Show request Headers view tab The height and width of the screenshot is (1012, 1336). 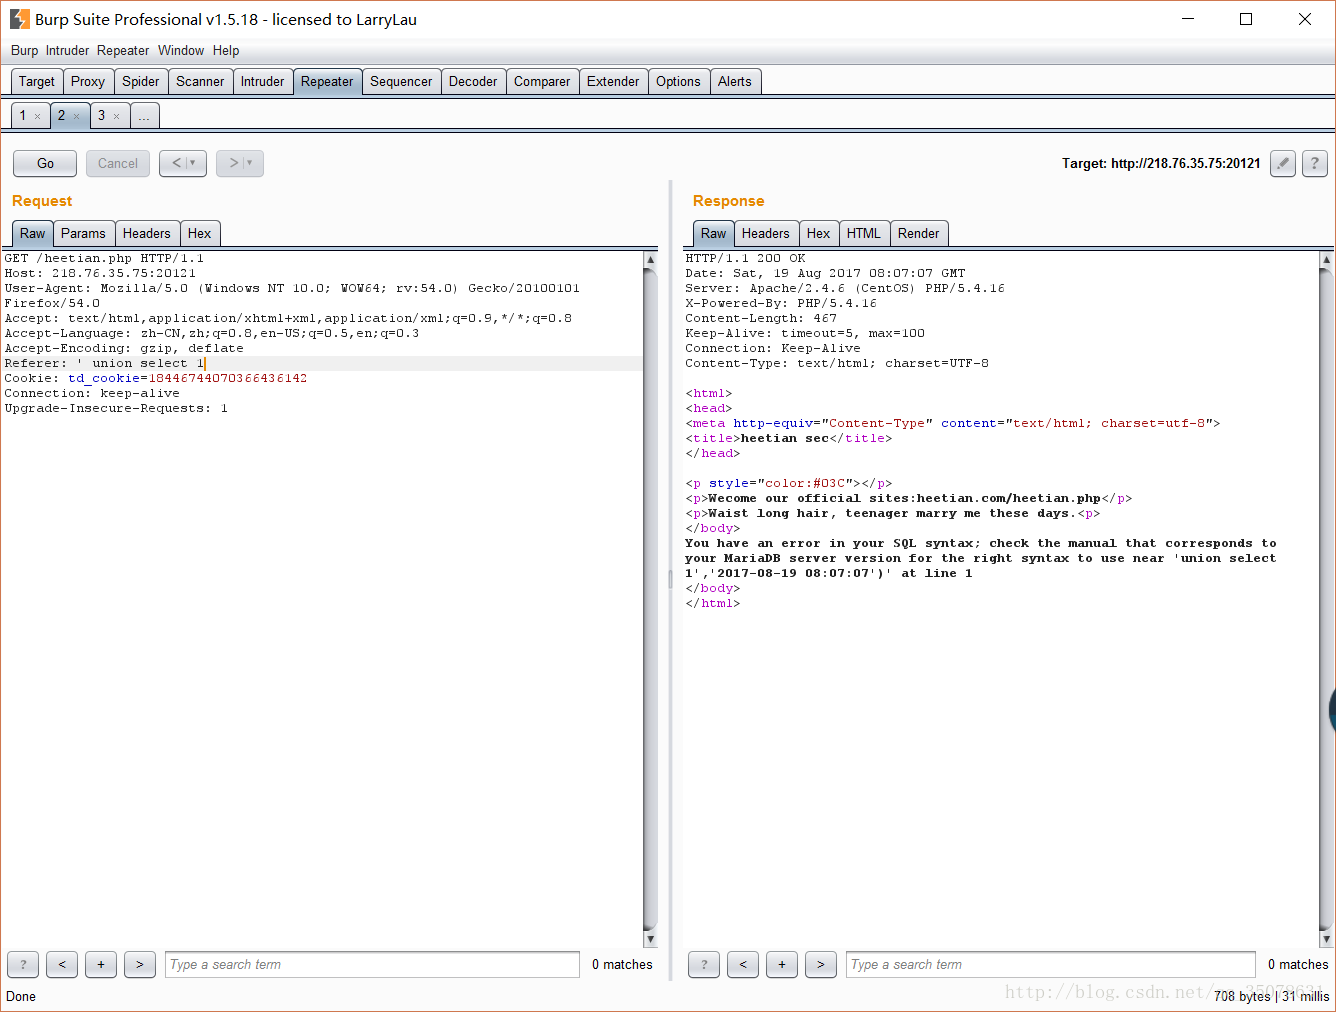[x=147, y=233]
